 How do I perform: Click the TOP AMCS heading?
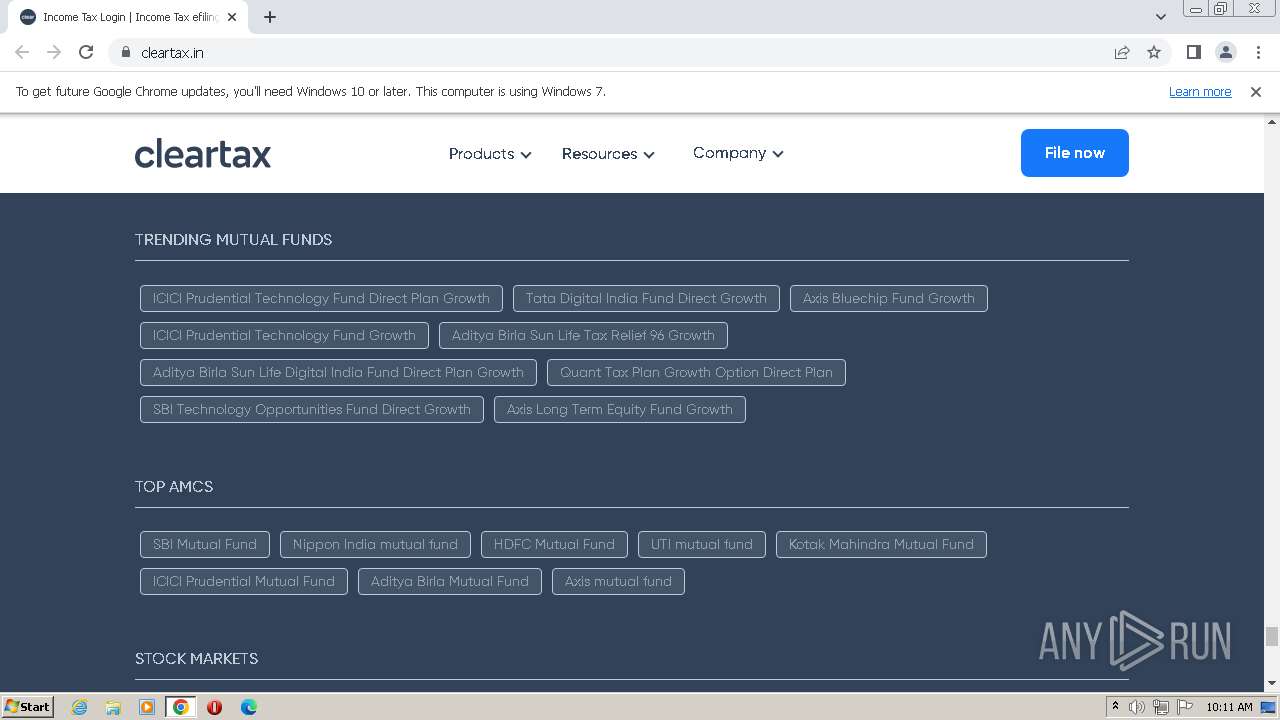pyautogui.click(x=174, y=487)
